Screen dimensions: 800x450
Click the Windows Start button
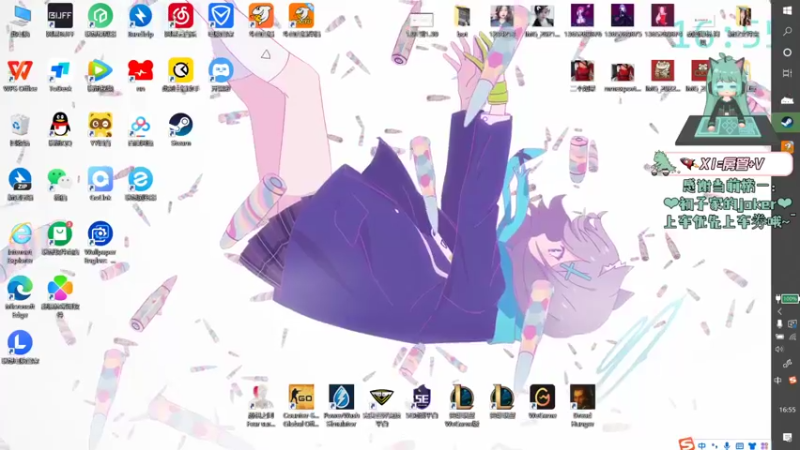coord(787,11)
